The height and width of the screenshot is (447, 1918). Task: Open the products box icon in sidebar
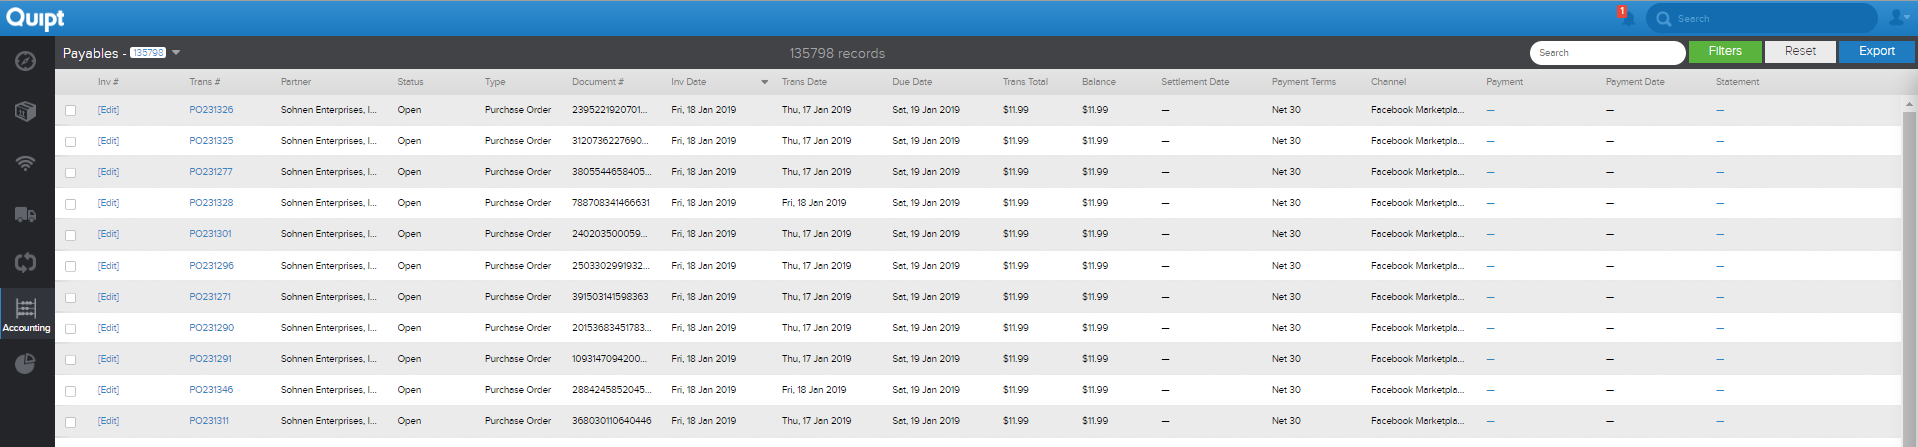click(26, 111)
